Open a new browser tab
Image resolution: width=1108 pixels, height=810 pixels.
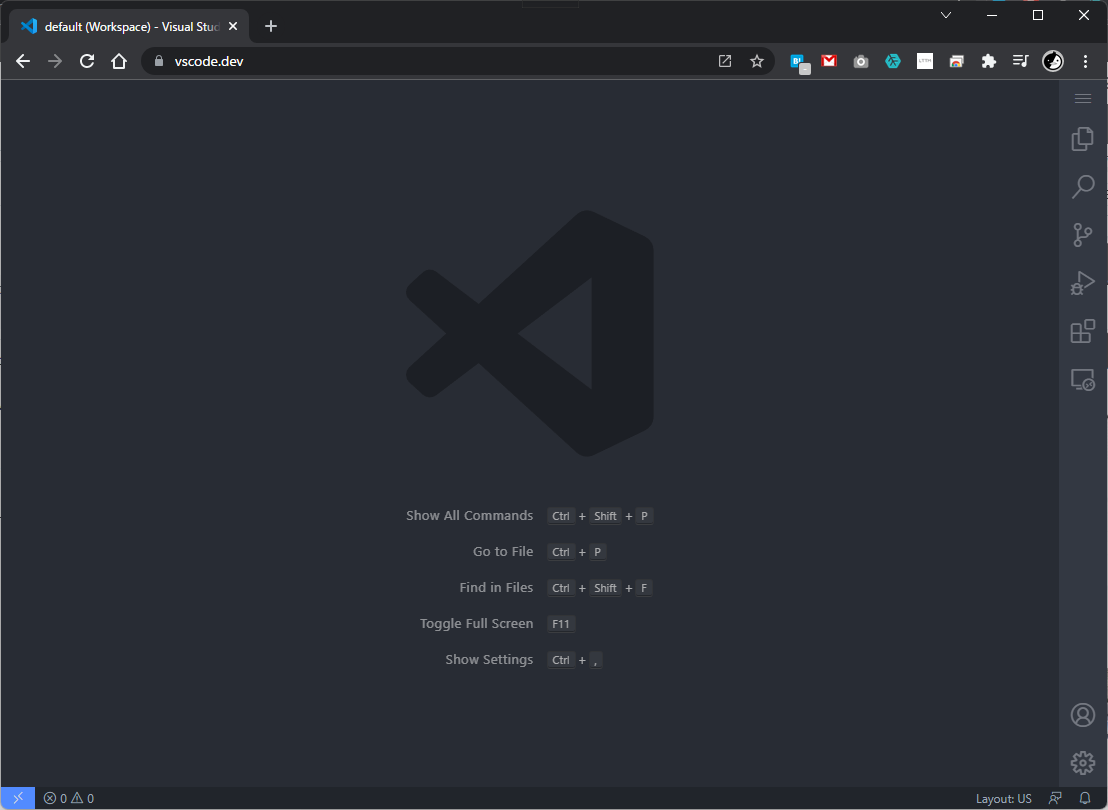pyautogui.click(x=271, y=26)
